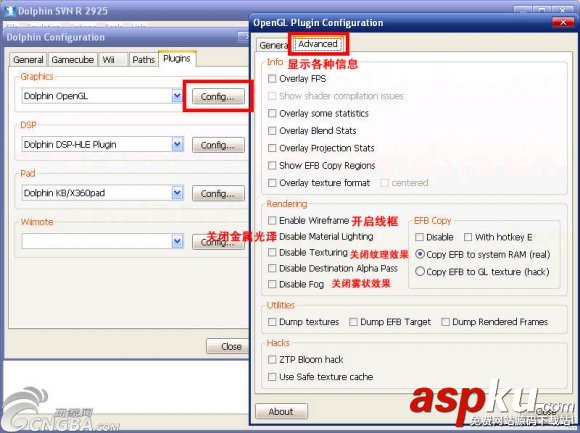Open the DSP plugin dropdown arrow
This screenshot has width=580, height=433.
click(x=177, y=145)
